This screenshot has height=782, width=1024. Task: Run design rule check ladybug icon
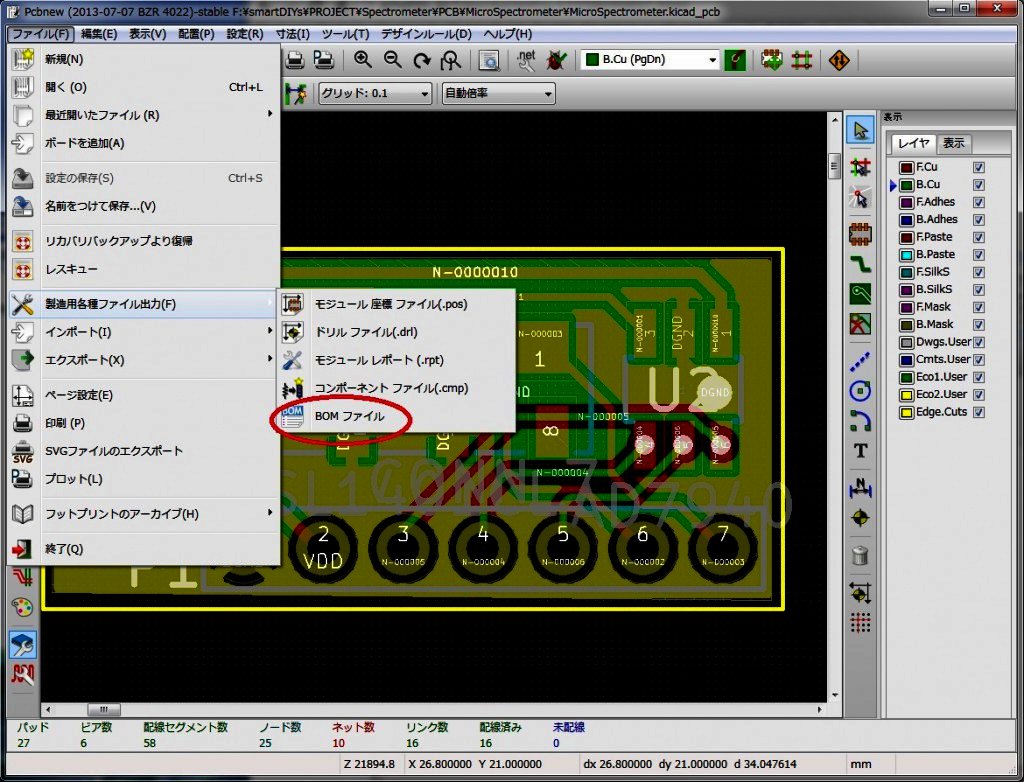[x=555, y=60]
